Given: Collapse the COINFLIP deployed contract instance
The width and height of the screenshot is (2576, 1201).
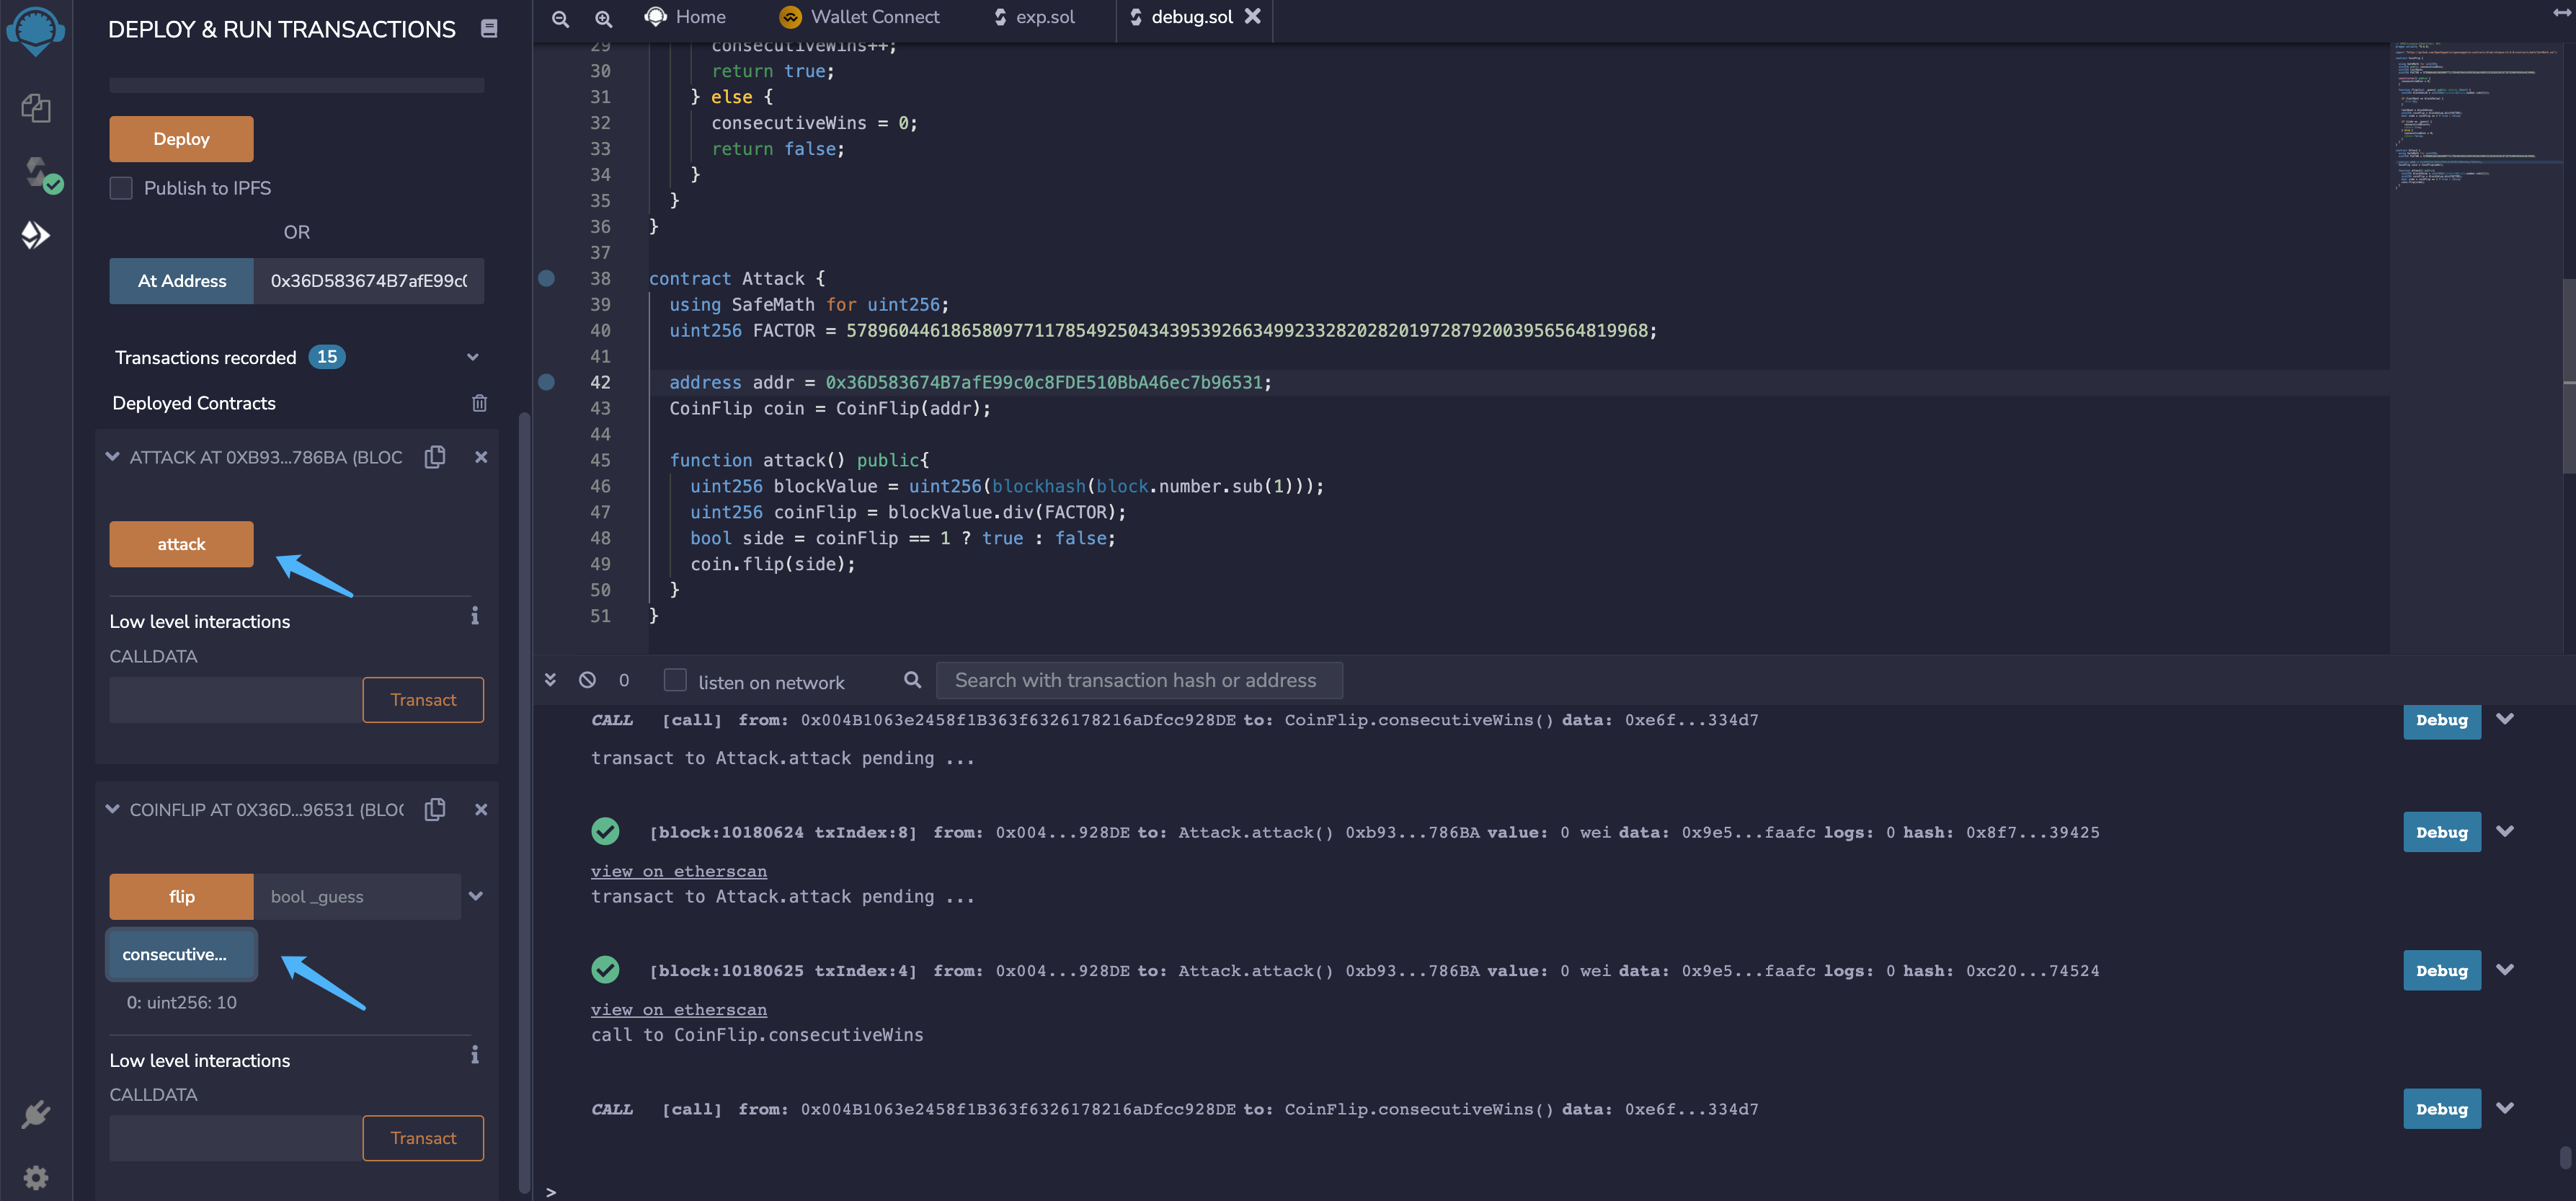Looking at the screenshot, I should point(112,808).
